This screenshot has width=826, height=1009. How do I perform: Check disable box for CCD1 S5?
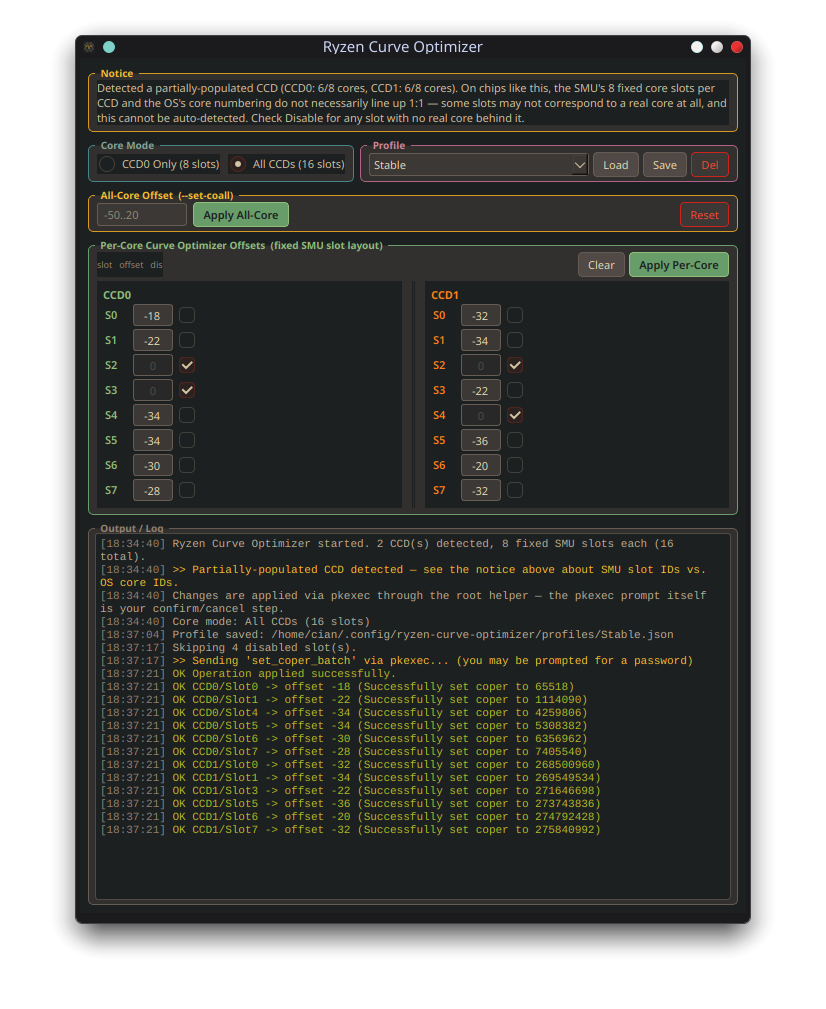(515, 440)
